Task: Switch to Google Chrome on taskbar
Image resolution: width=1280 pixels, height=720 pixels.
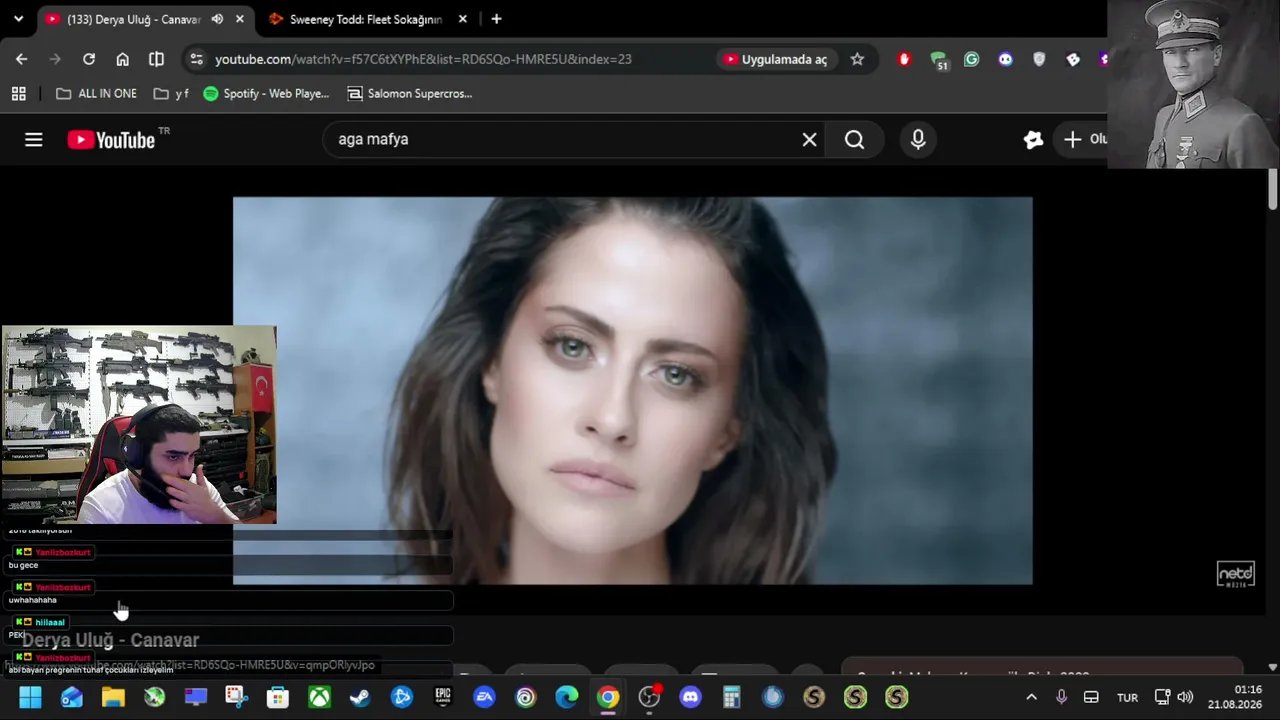Action: 608,697
